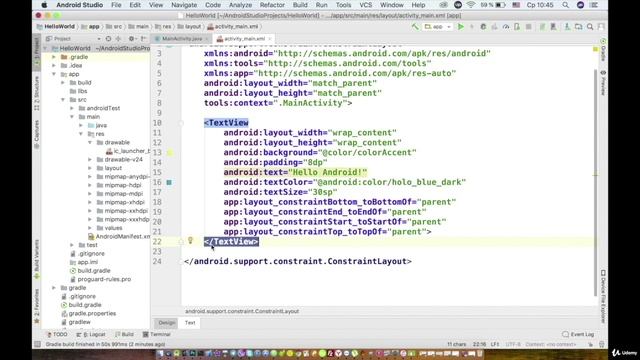This screenshot has height=360, width=640.
Task: Open the VCS menu
Action: [366, 5]
